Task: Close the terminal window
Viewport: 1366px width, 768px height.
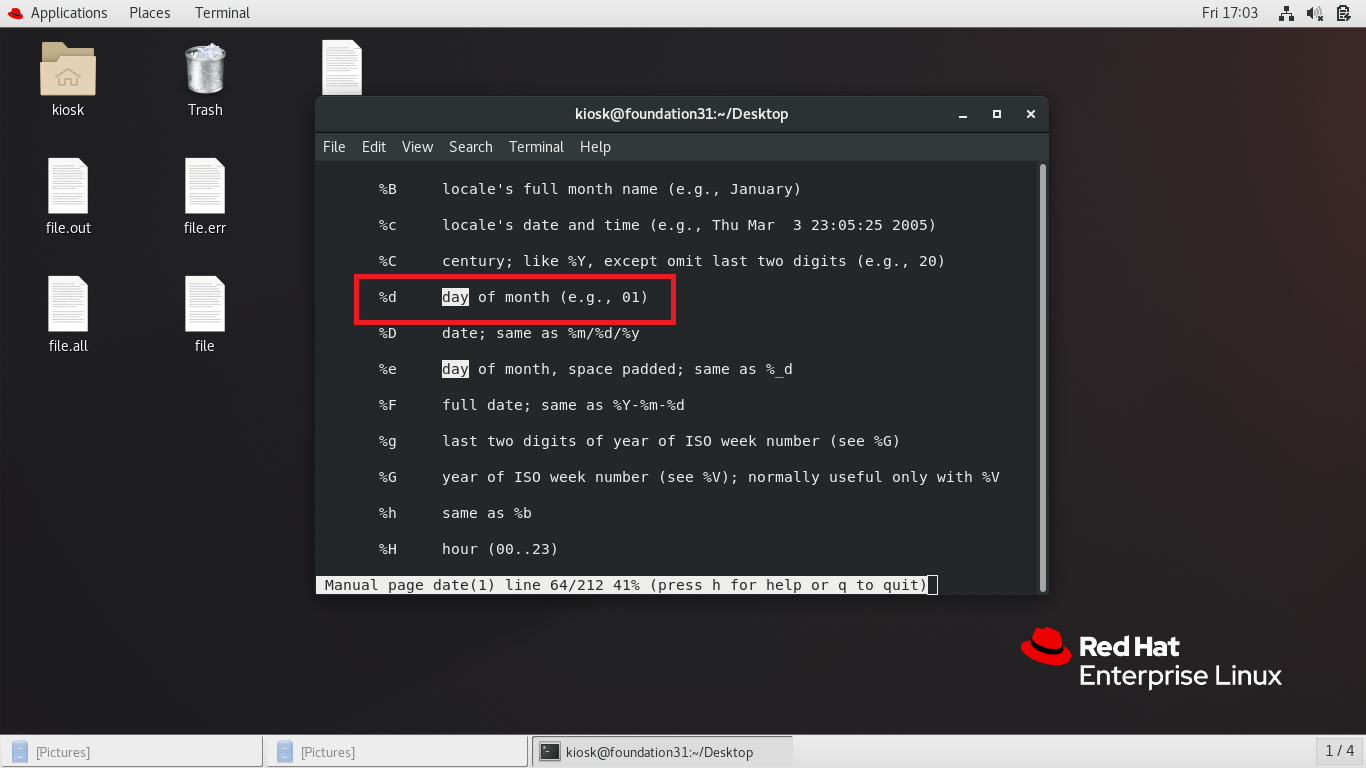Action: 1031,114
